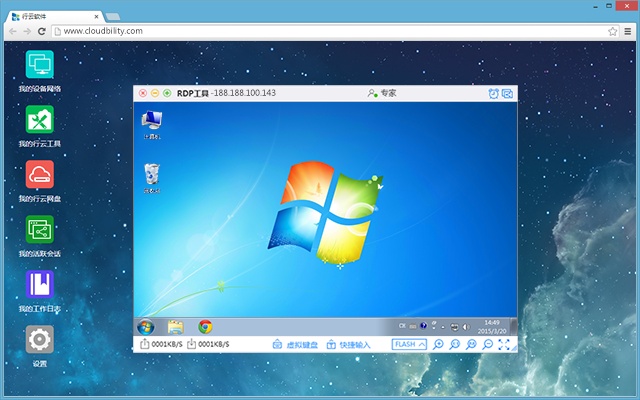
Task: Click the zoom in magnifier icon
Action: [x=438, y=344]
